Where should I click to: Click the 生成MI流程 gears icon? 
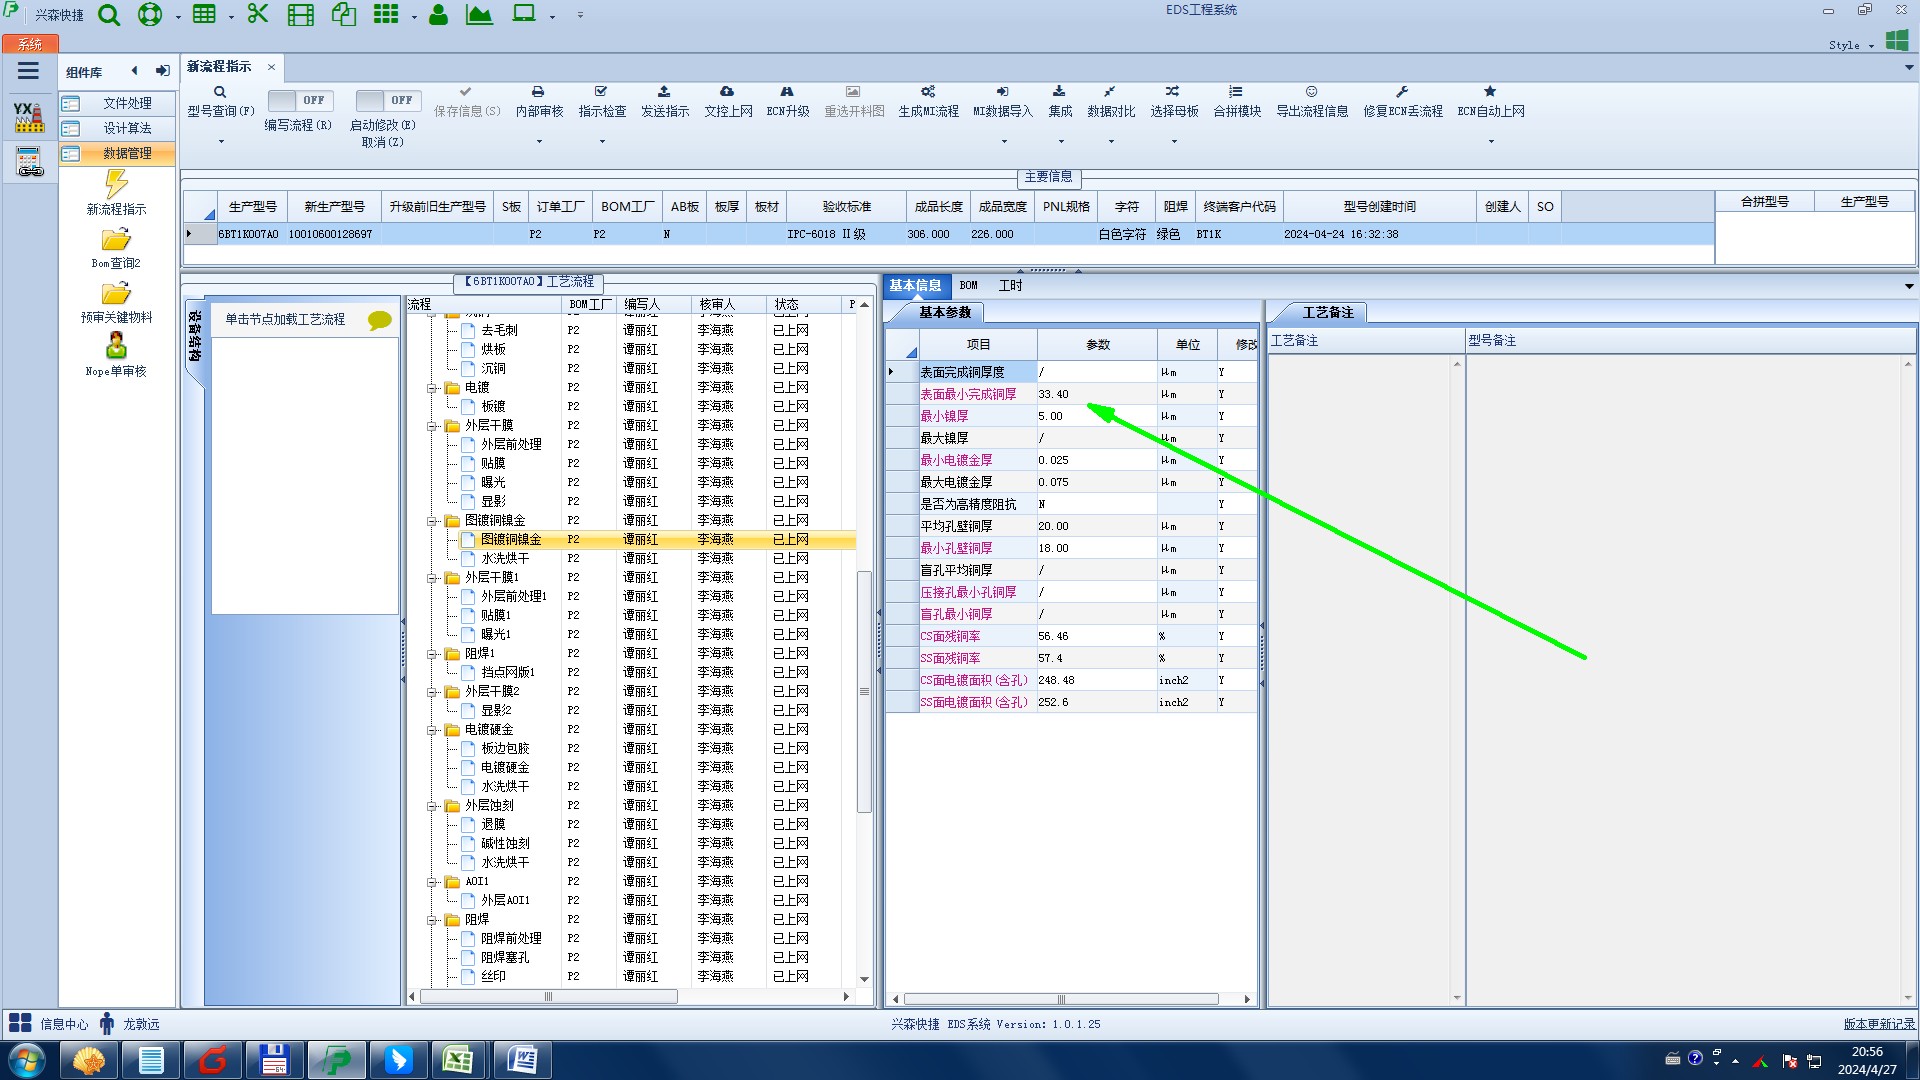pos(928,92)
